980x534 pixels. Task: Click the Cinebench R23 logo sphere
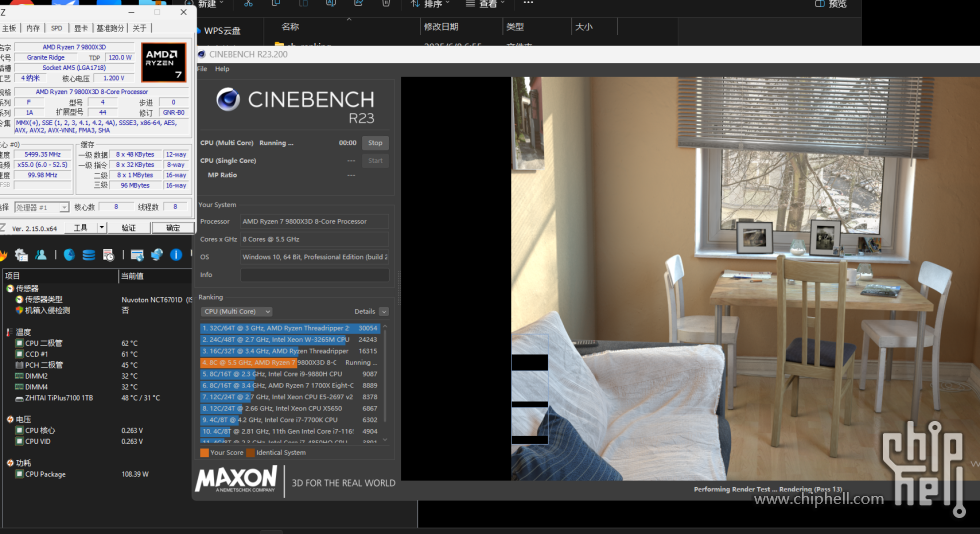click(x=228, y=99)
